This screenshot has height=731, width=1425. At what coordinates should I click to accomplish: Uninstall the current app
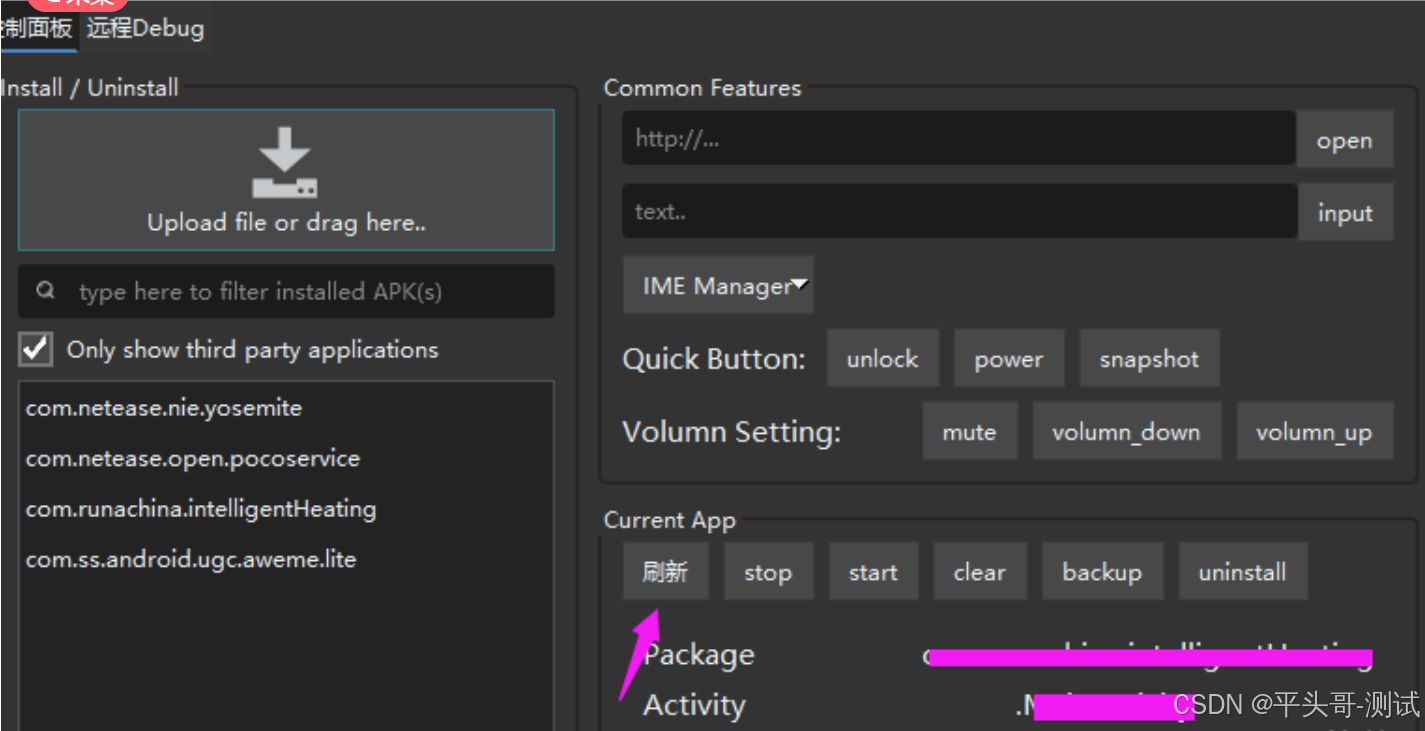click(x=1242, y=572)
